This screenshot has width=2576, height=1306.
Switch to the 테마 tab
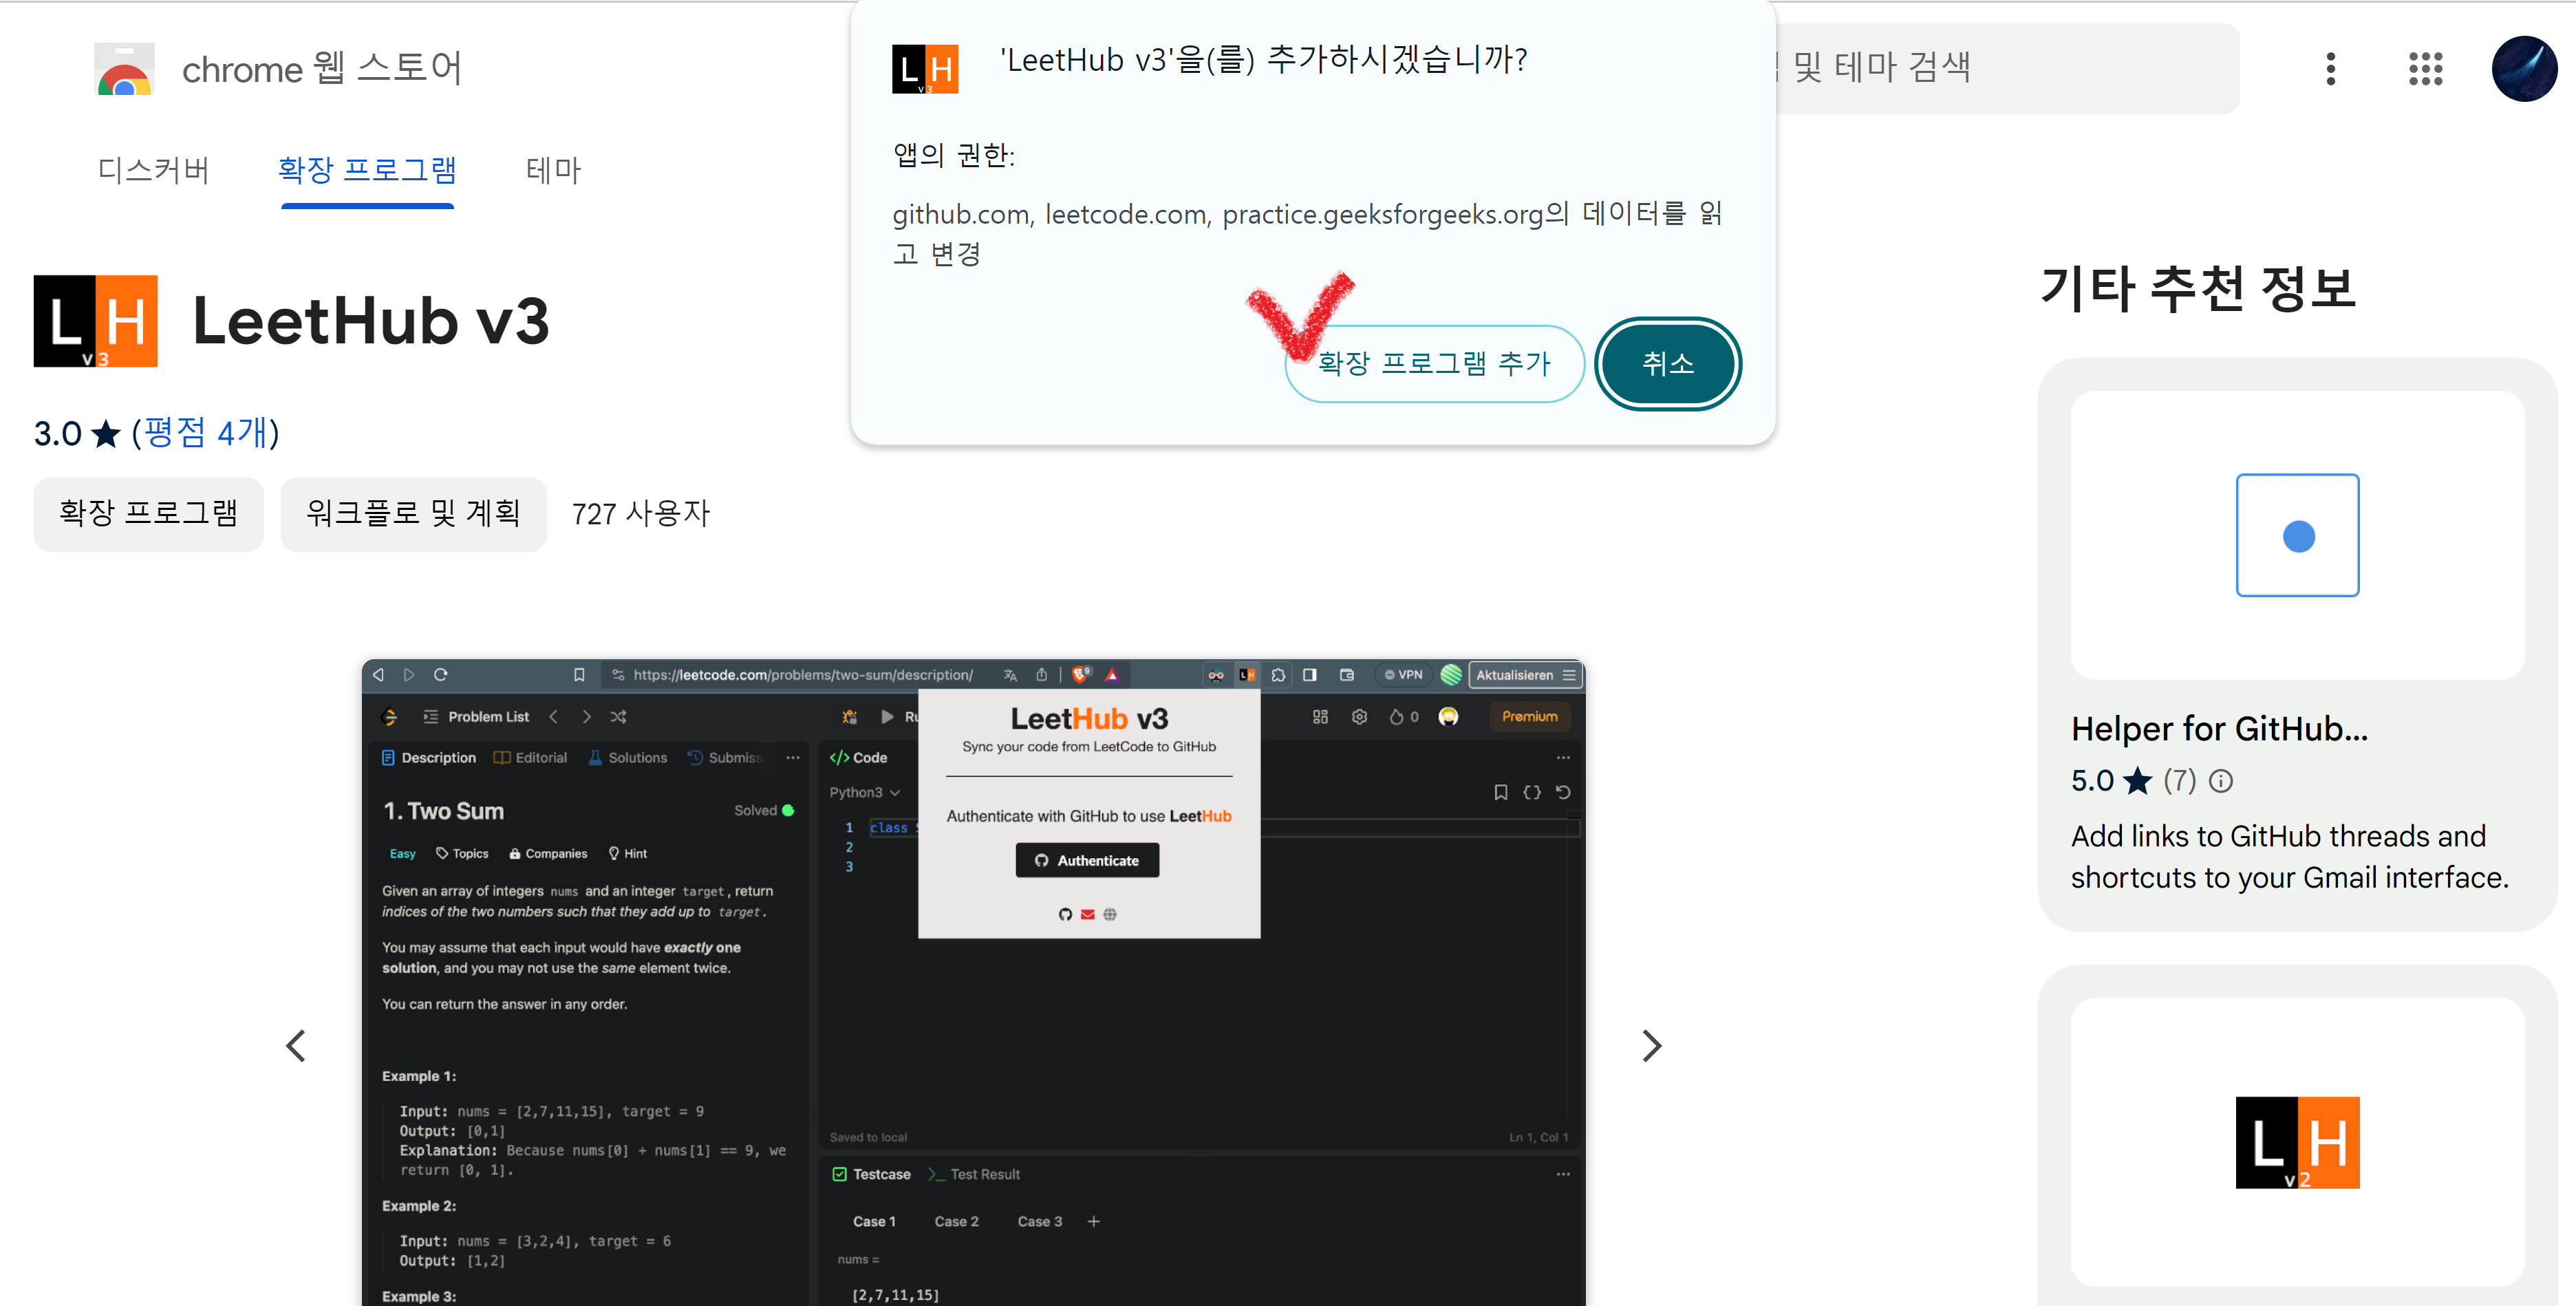[x=553, y=170]
